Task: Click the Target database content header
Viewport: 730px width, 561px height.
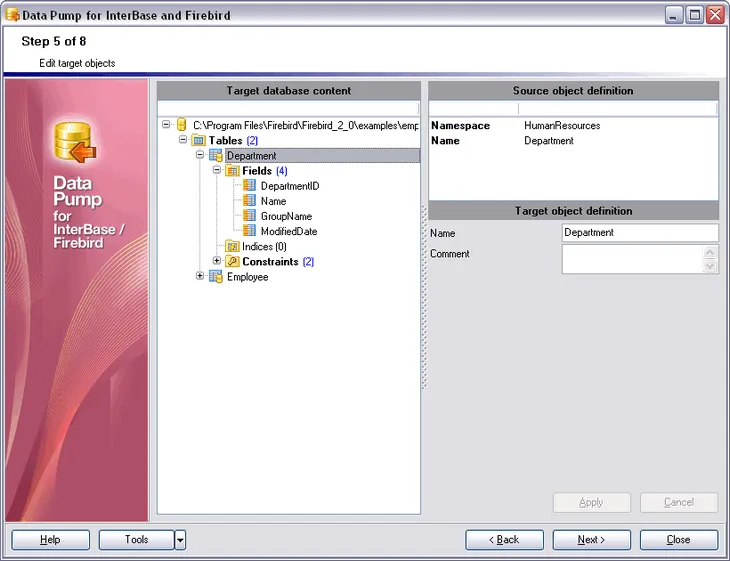Action: (289, 91)
